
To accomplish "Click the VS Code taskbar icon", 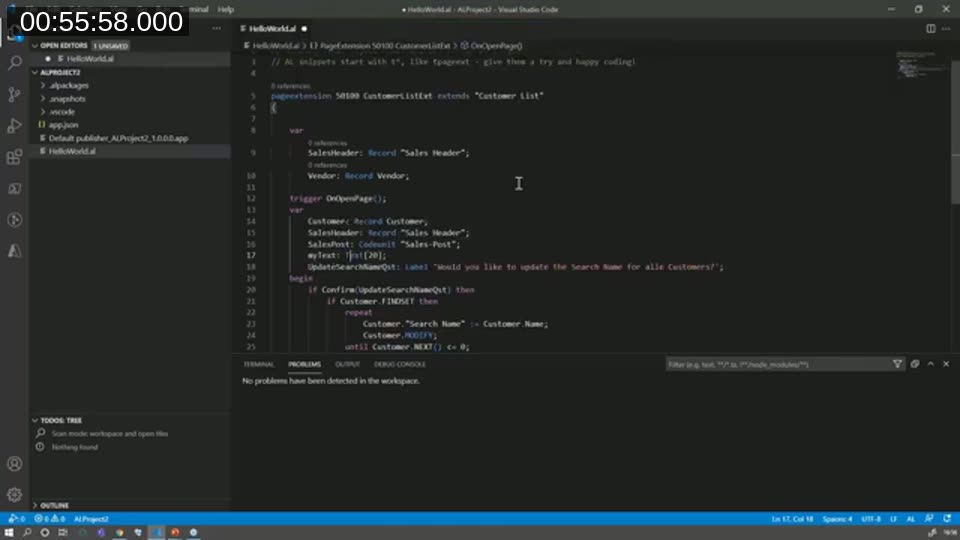I will click(x=157, y=533).
